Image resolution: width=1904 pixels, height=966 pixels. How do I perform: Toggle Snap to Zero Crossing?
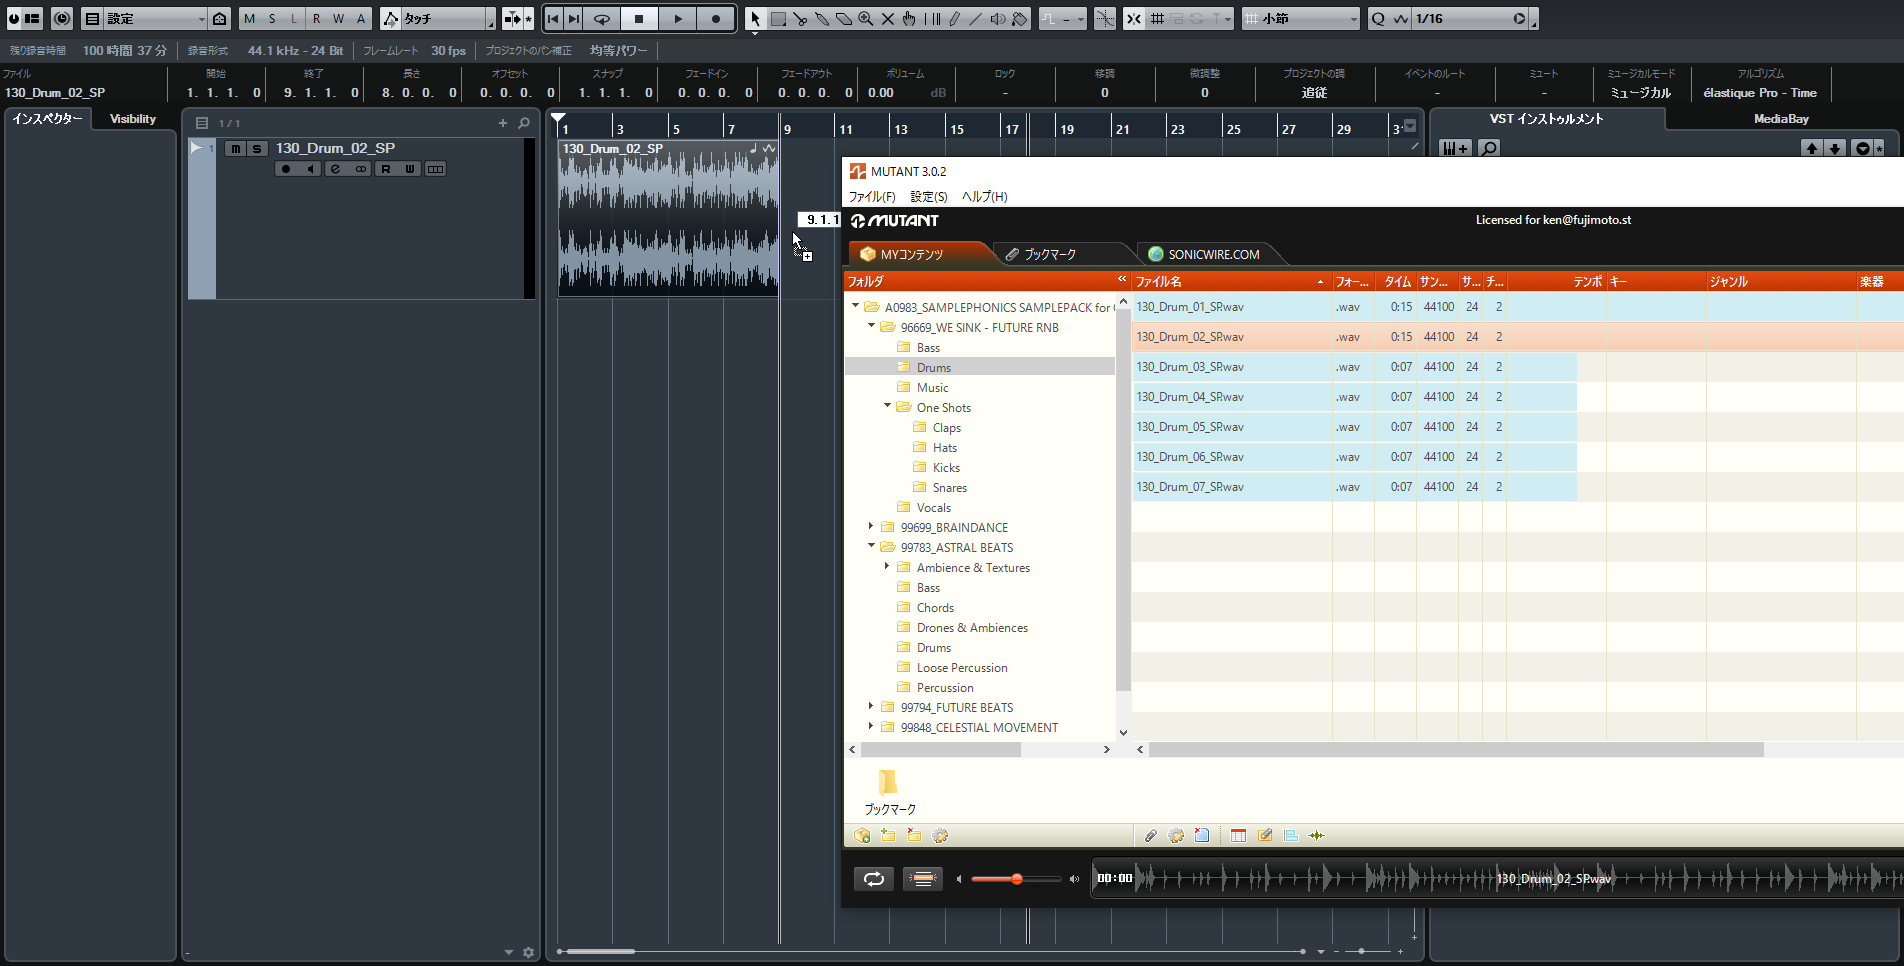(x=1105, y=18)
